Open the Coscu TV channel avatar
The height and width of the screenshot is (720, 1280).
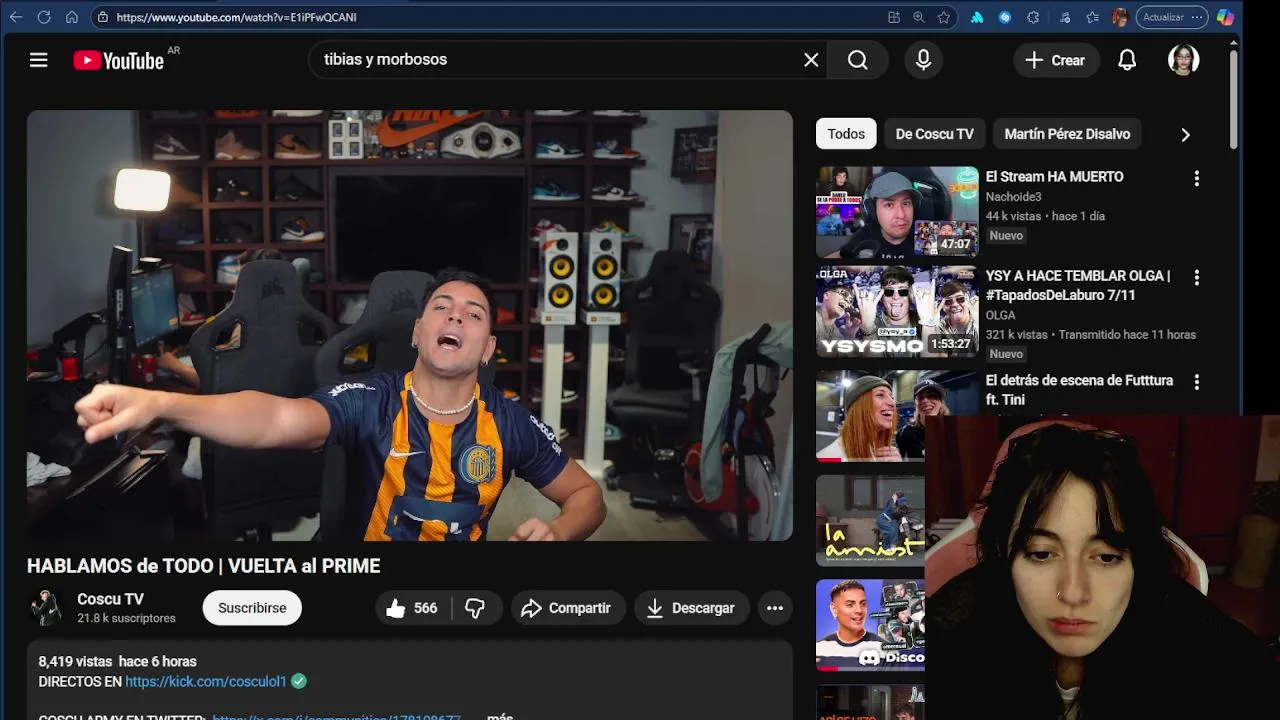(45, 608)
